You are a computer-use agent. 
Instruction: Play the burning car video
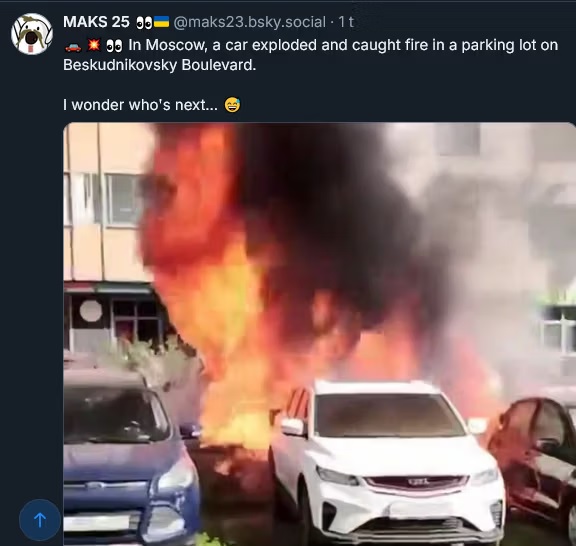click(x=320, y=334)
